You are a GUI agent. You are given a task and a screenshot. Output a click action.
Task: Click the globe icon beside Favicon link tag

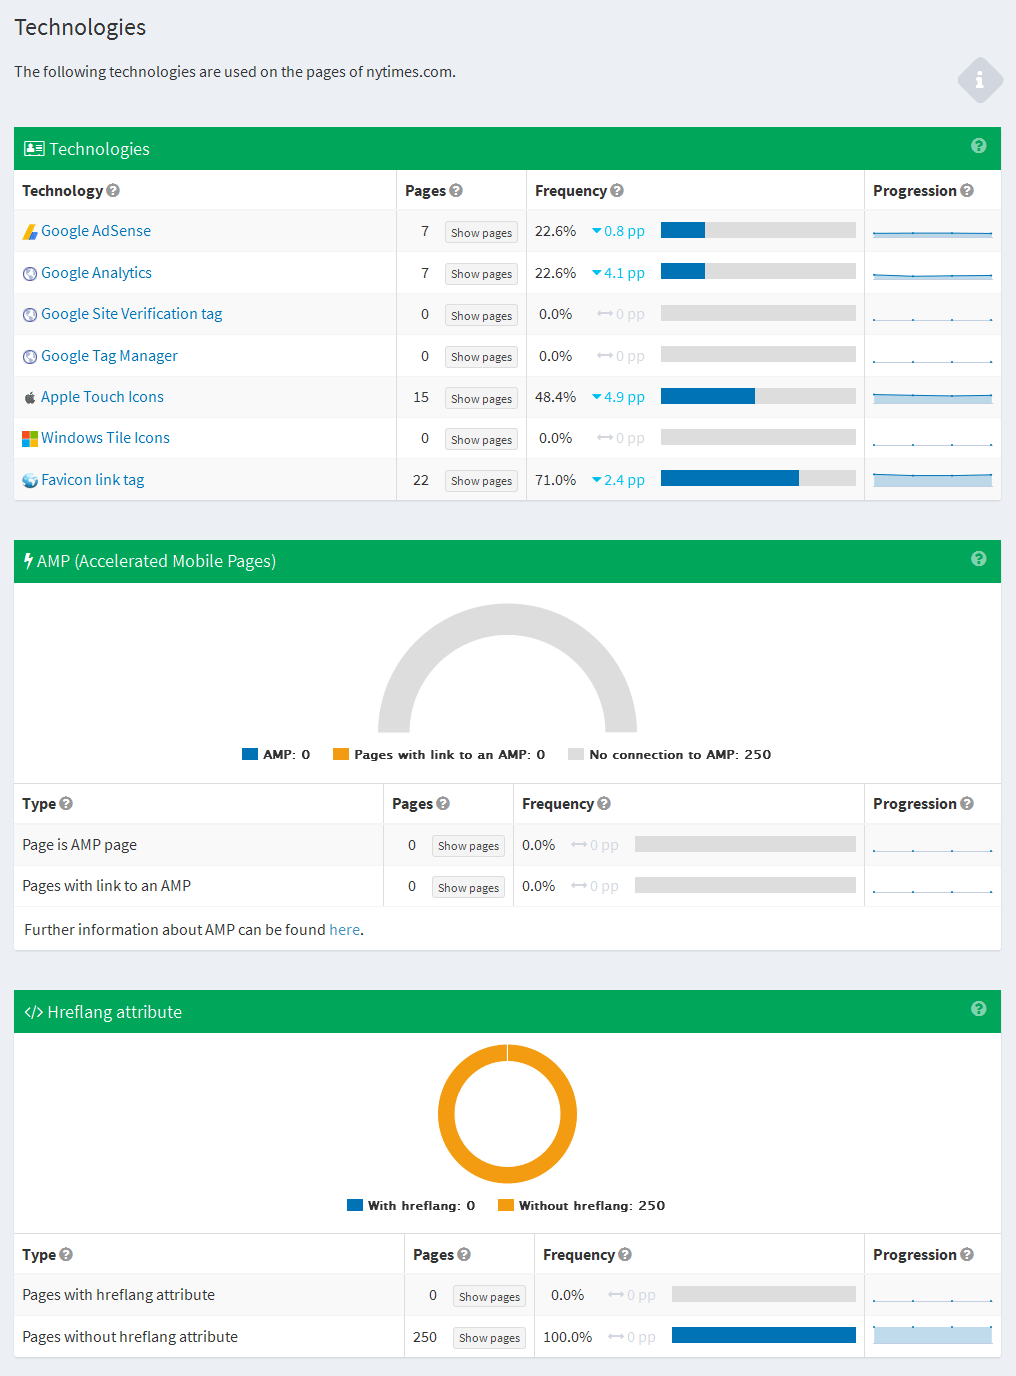click(x=29, y=480)
